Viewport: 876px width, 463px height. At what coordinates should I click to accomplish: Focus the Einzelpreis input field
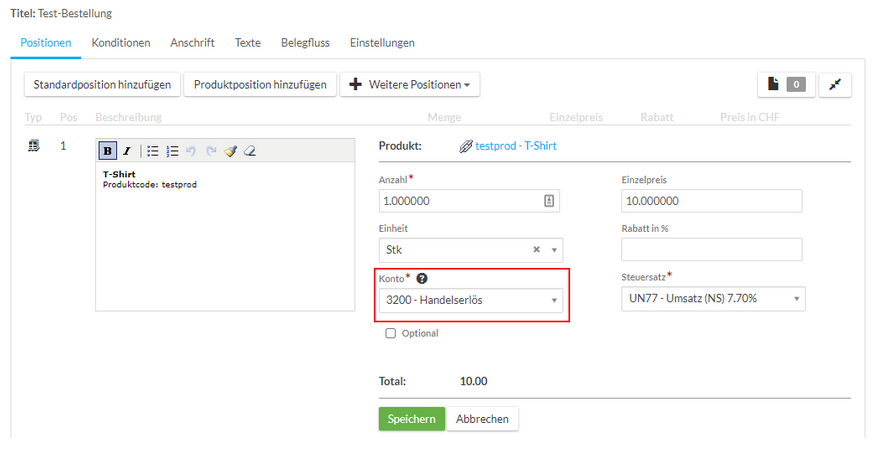coord(712,201)
